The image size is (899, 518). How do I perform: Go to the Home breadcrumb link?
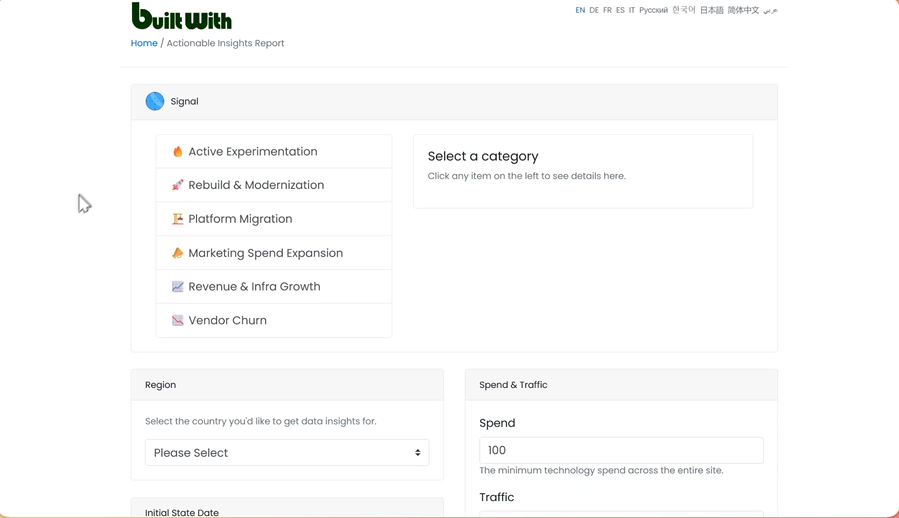[144, 43]
